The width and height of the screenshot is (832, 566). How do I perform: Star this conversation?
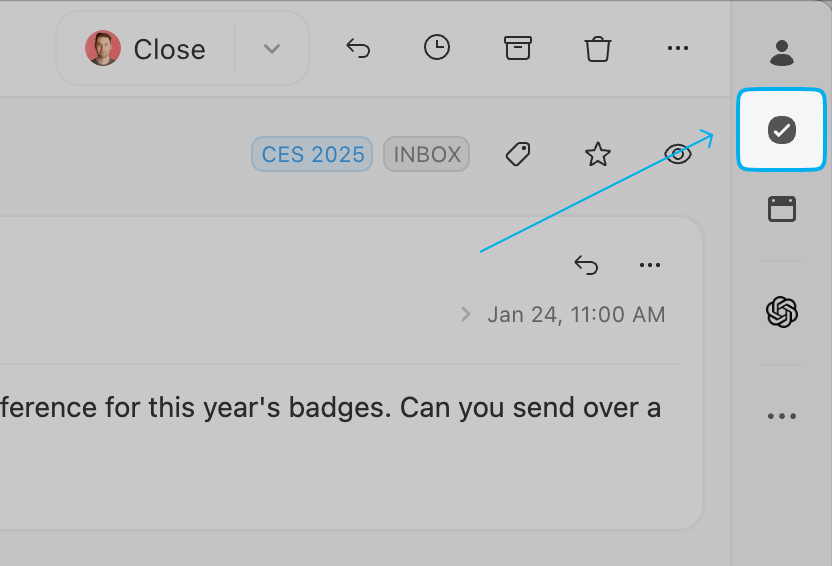click(x=597, y=154)
